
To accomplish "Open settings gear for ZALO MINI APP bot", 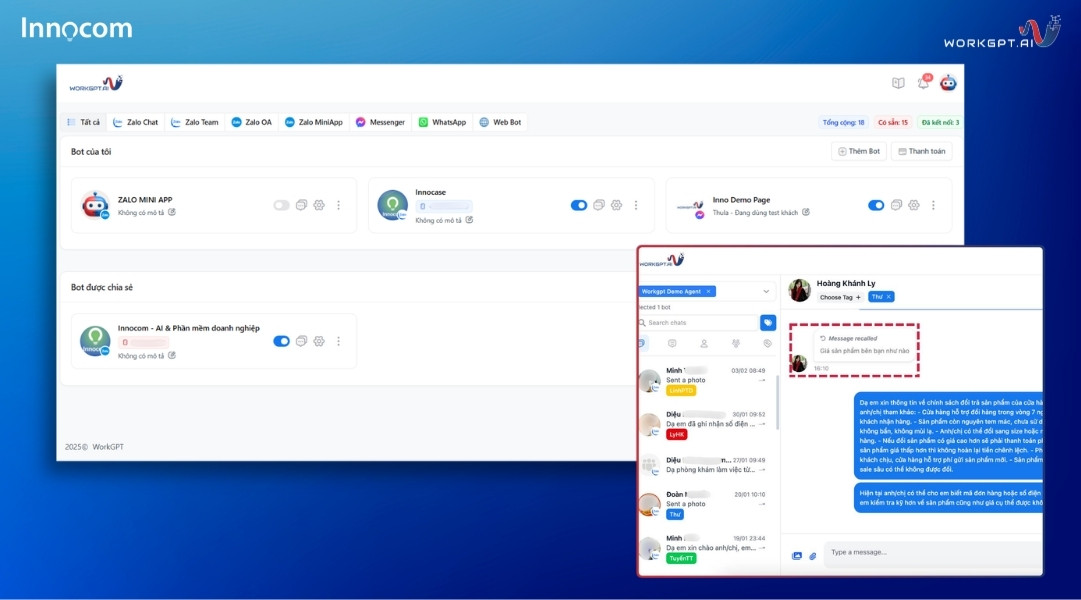I will tap(319, 205).
